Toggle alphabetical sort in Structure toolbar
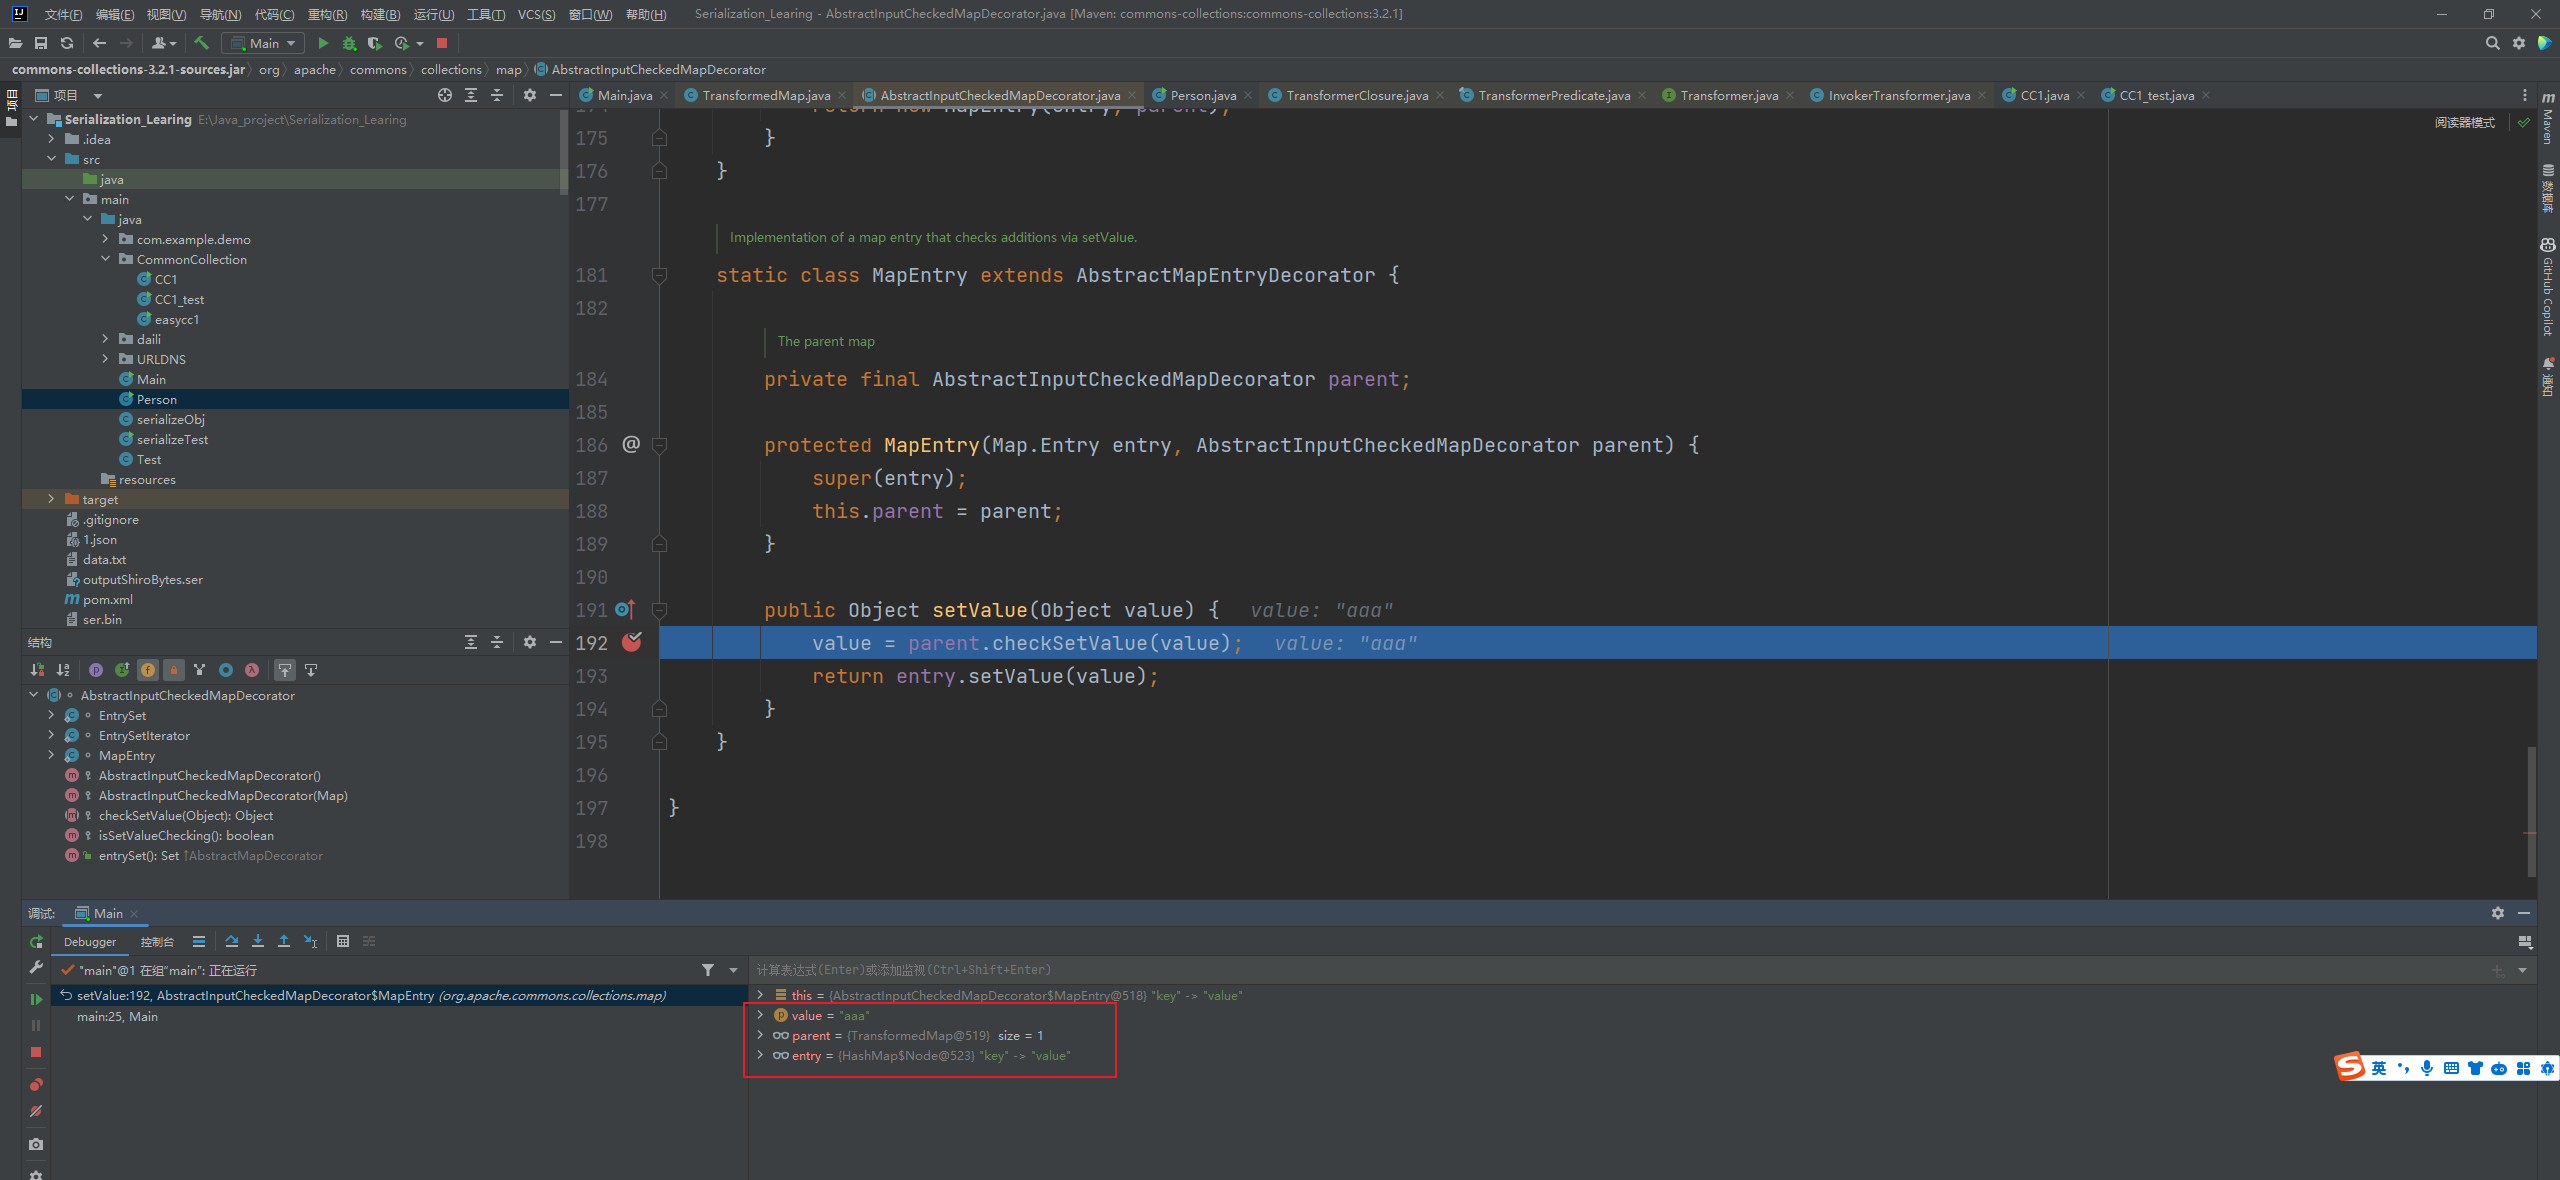This screenshot has height=1180, width=2560. click(x=63, y=670)
